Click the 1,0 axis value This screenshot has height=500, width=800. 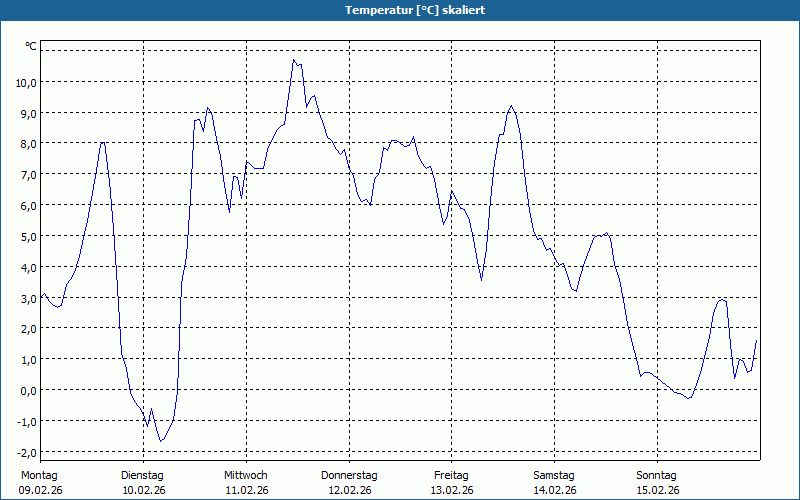pos(29,360)
